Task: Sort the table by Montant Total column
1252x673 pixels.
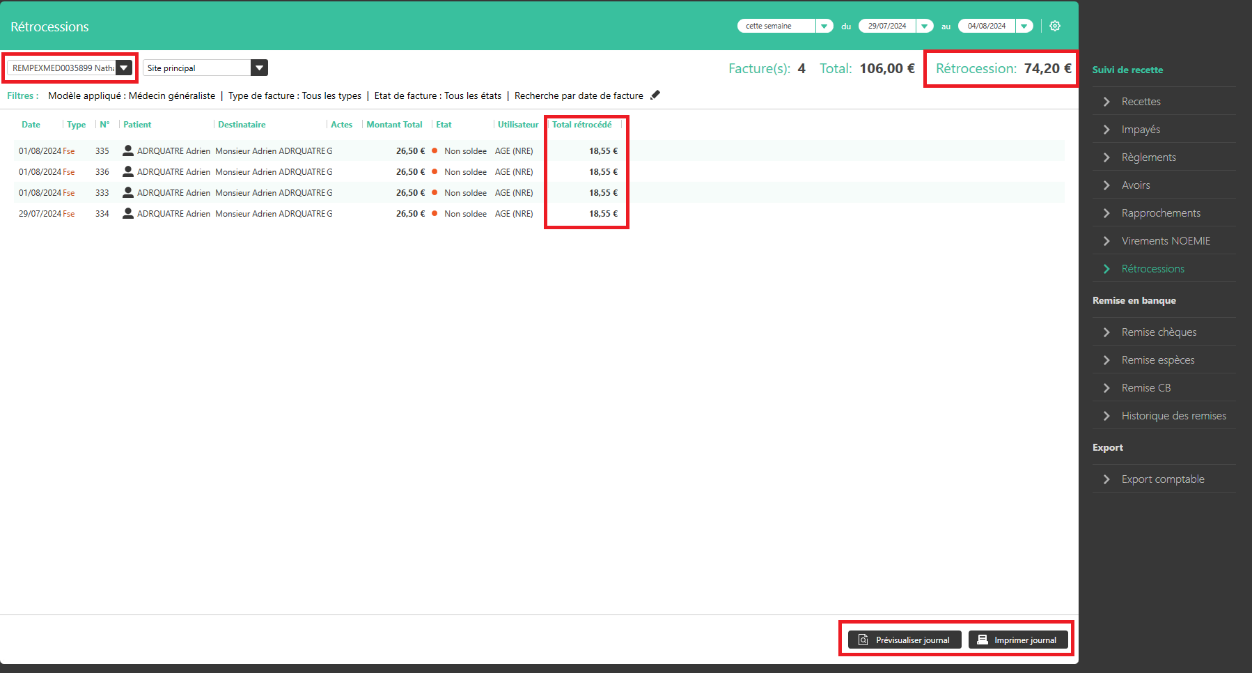Action: pos(394,125)
